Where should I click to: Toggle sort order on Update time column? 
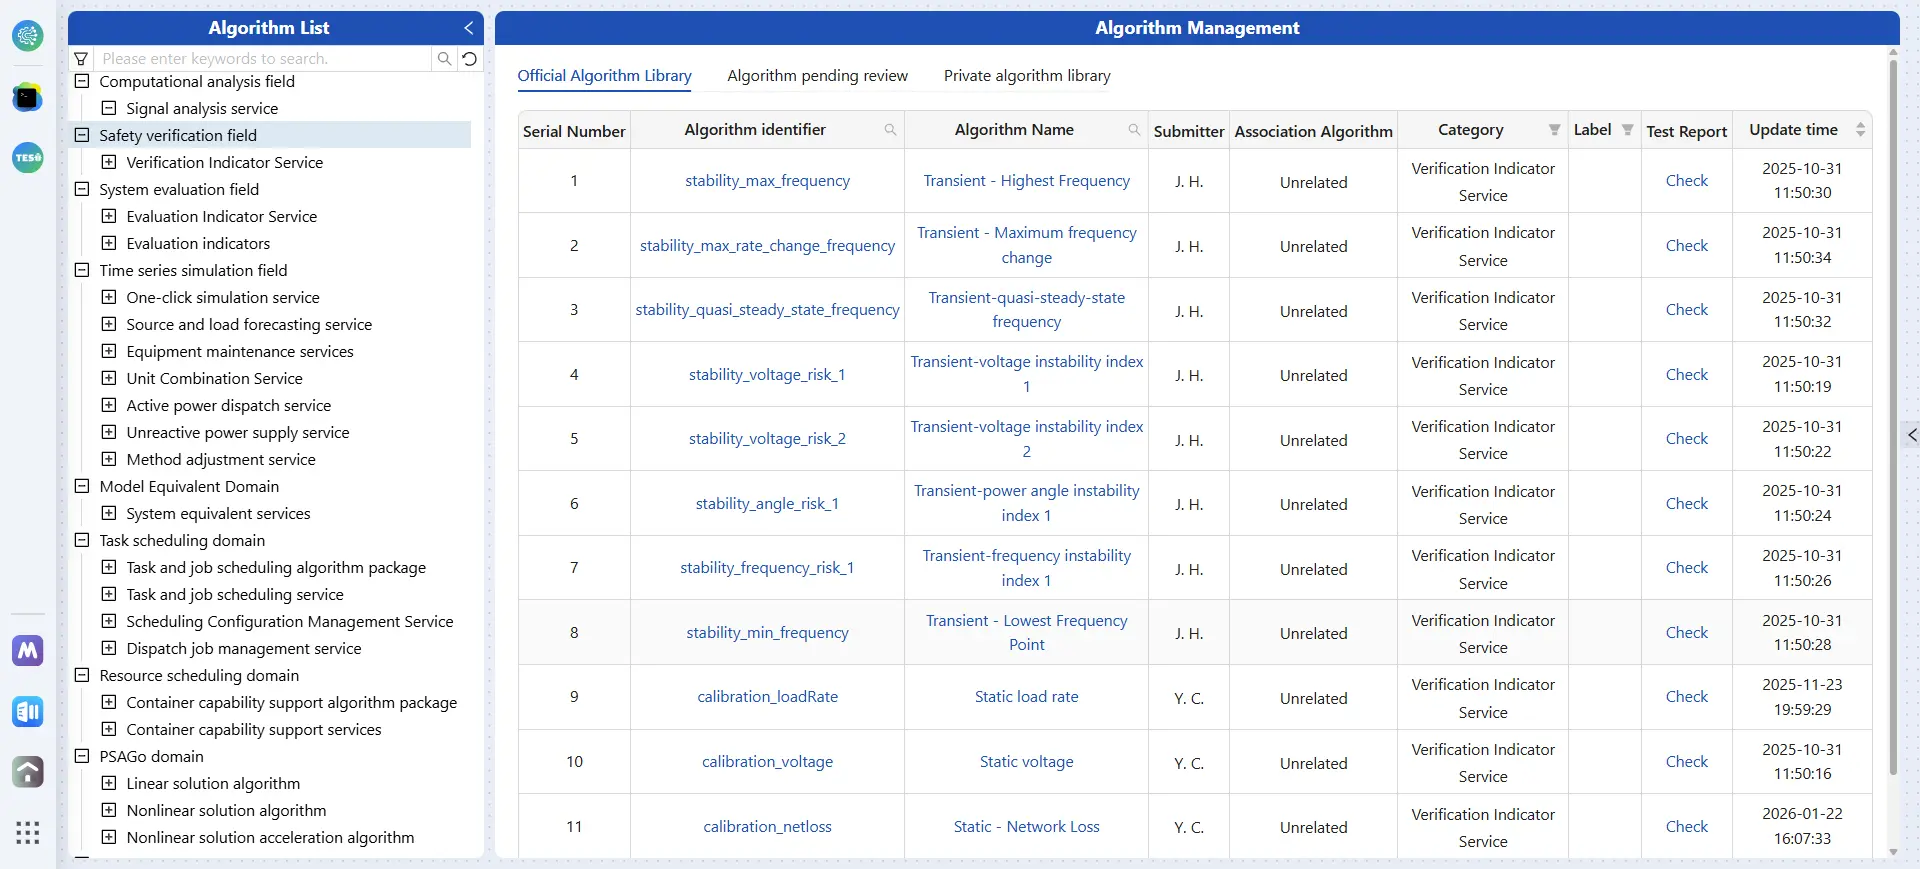tap(1860, 130)
